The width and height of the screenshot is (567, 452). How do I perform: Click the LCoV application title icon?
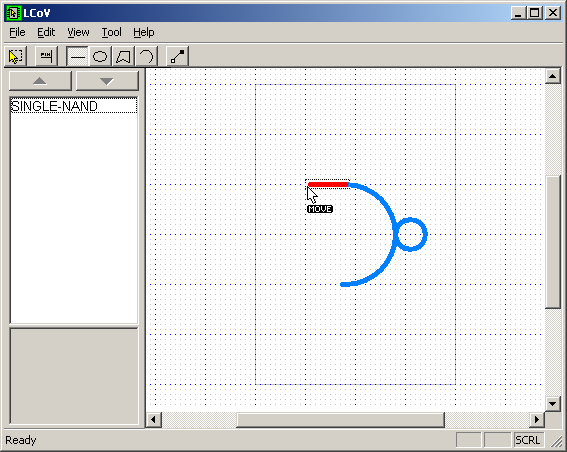[x=13, y=13]
